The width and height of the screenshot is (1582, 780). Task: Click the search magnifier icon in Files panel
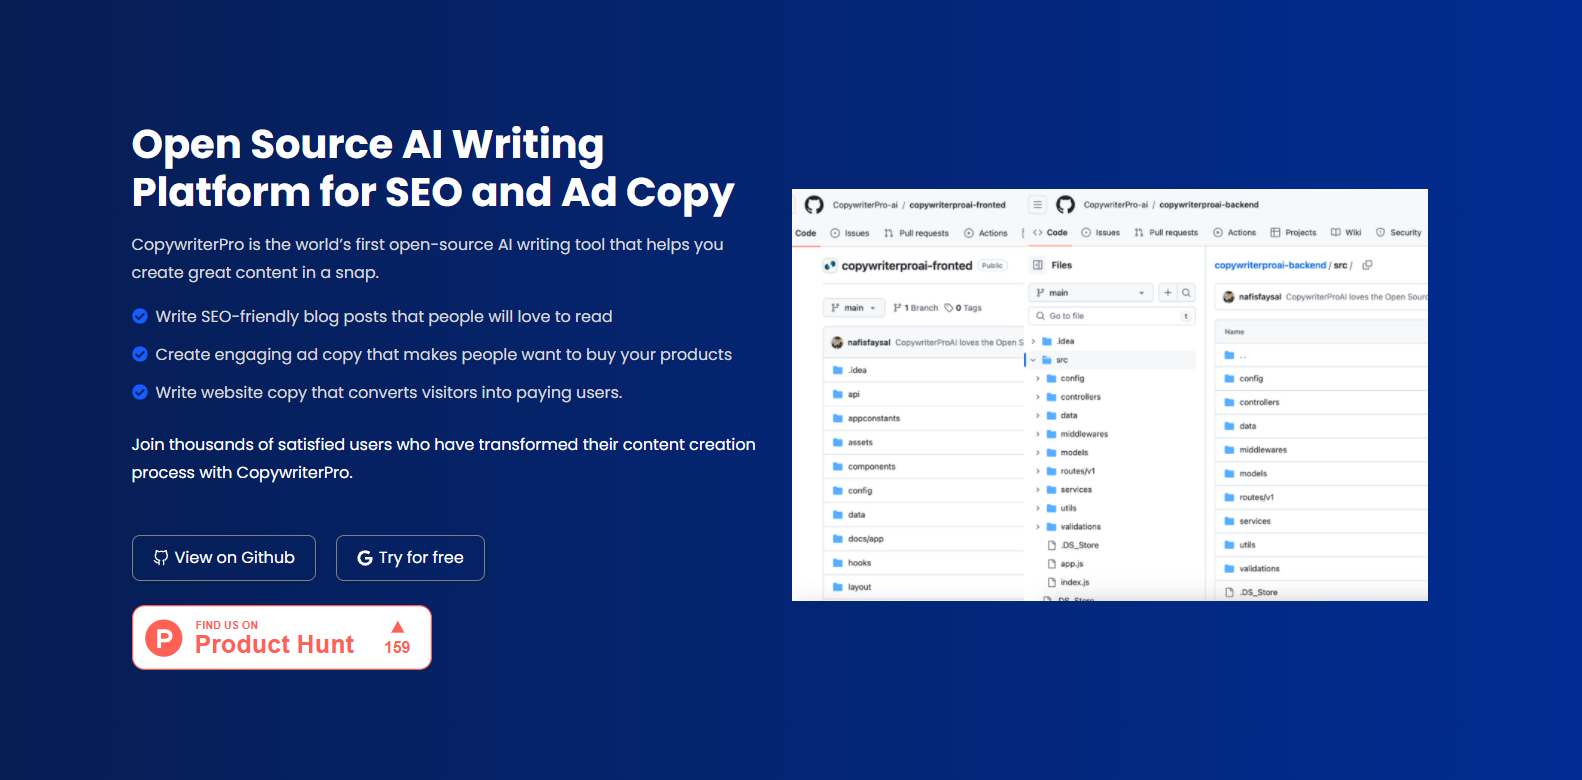point(1186,293)
